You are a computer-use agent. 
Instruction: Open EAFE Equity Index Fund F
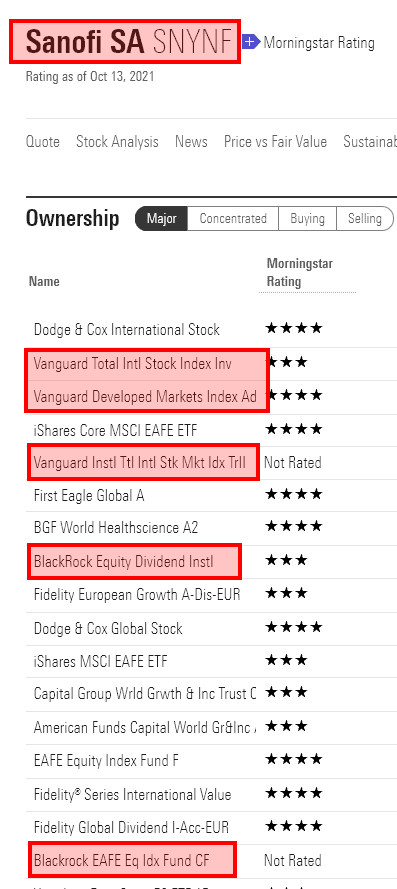tap(106, 760)
